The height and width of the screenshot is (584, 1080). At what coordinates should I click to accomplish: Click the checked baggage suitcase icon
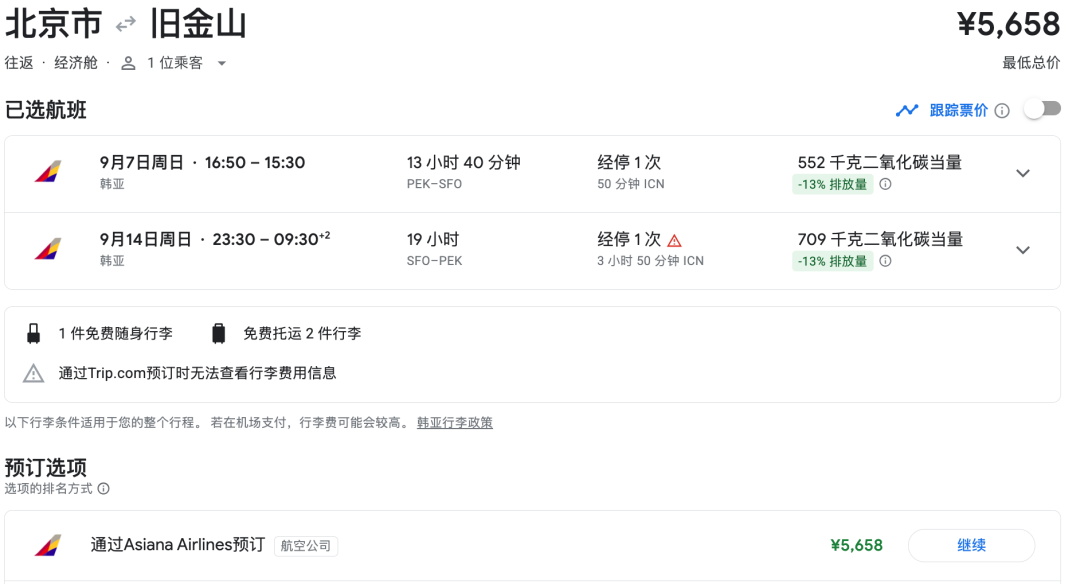coord(218,334)
